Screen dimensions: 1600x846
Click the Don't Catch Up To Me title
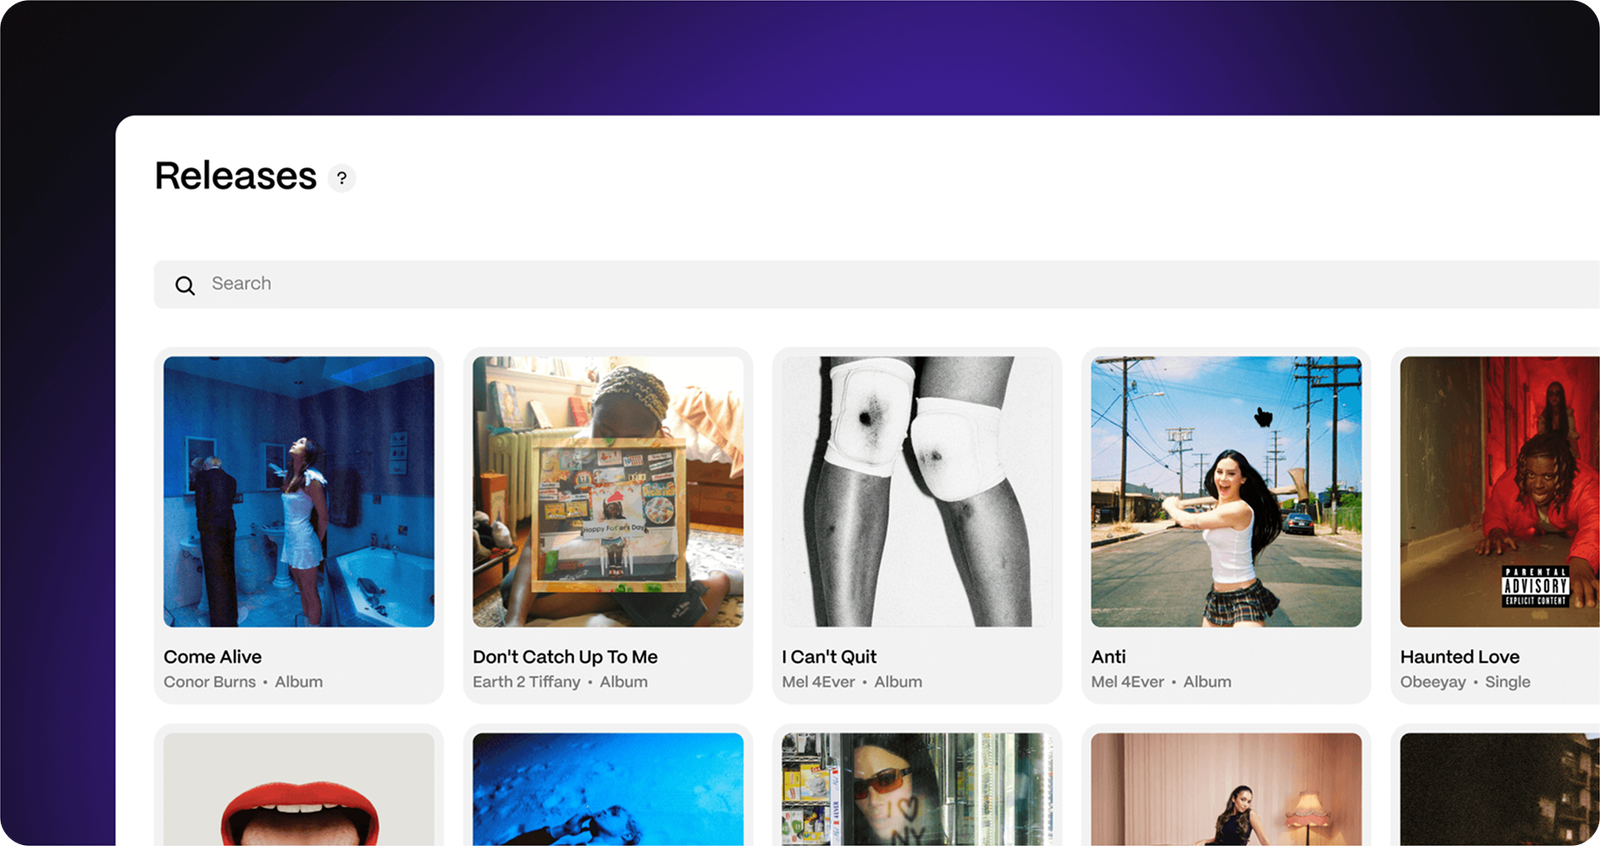[x=565, y=657]
